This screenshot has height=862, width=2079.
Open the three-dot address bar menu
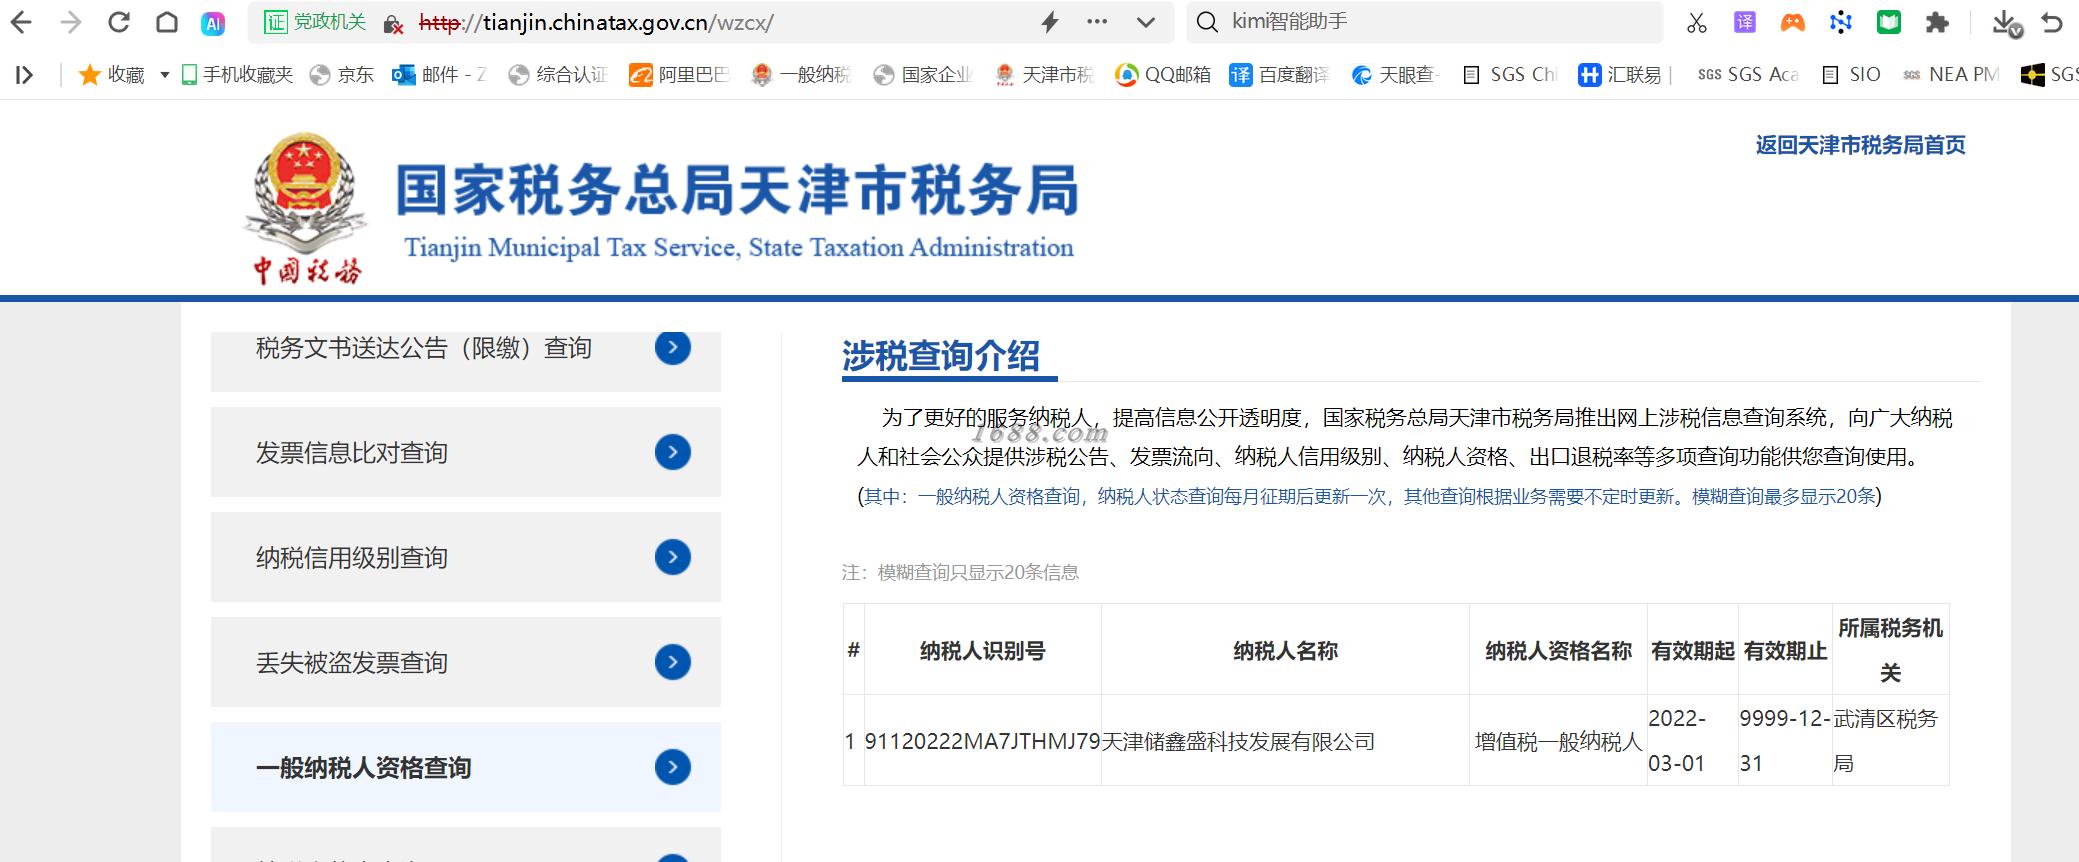coord(1097,22)
